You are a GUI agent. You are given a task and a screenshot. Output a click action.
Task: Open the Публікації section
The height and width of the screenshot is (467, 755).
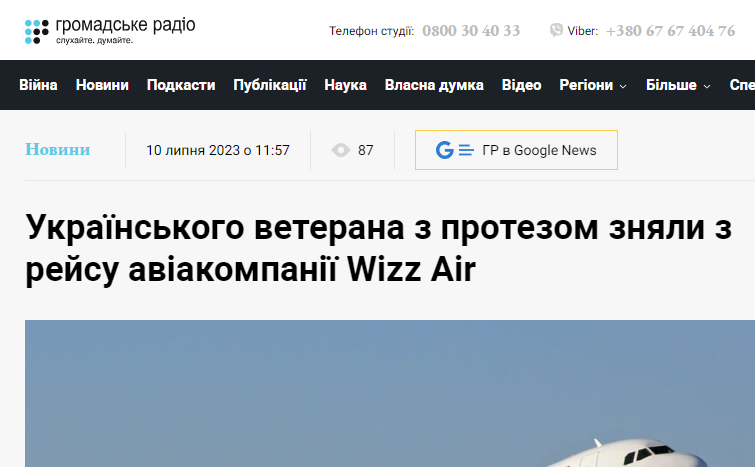point(270,85)
